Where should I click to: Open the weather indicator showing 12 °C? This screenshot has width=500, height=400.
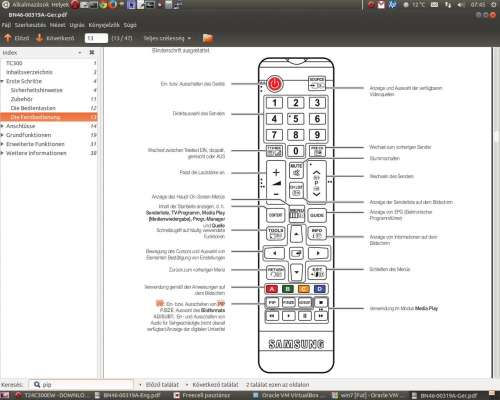click(x=415, y=5)
